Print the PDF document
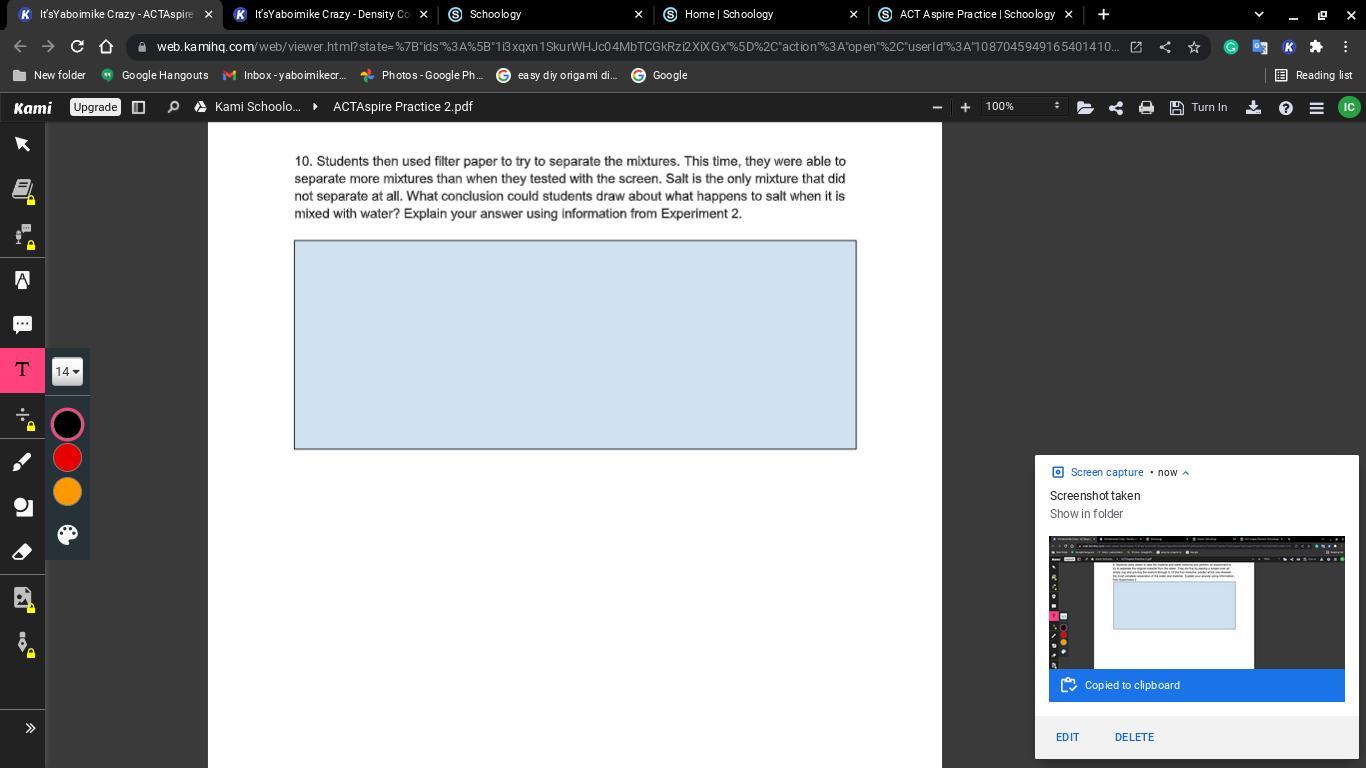The image size is (1366, 768). point(1146,107)
